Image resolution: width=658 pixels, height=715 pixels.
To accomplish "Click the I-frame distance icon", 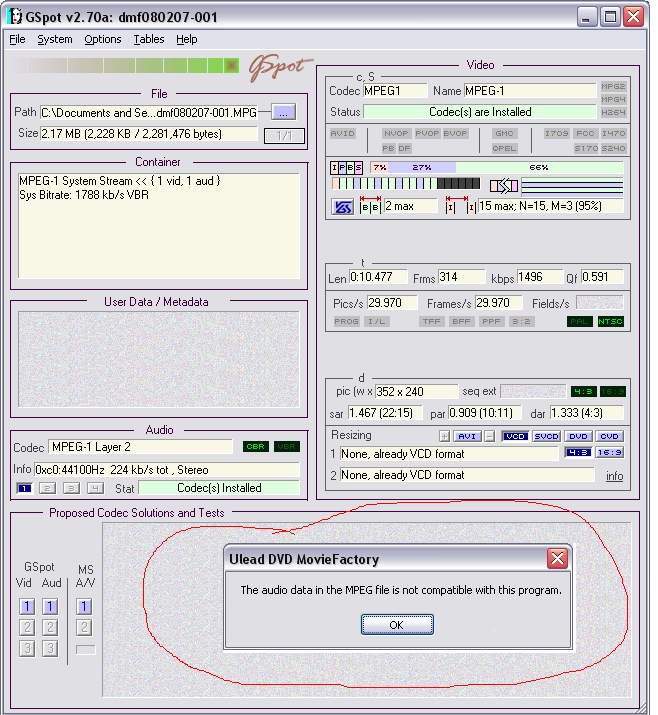I will tap(461, 206).
